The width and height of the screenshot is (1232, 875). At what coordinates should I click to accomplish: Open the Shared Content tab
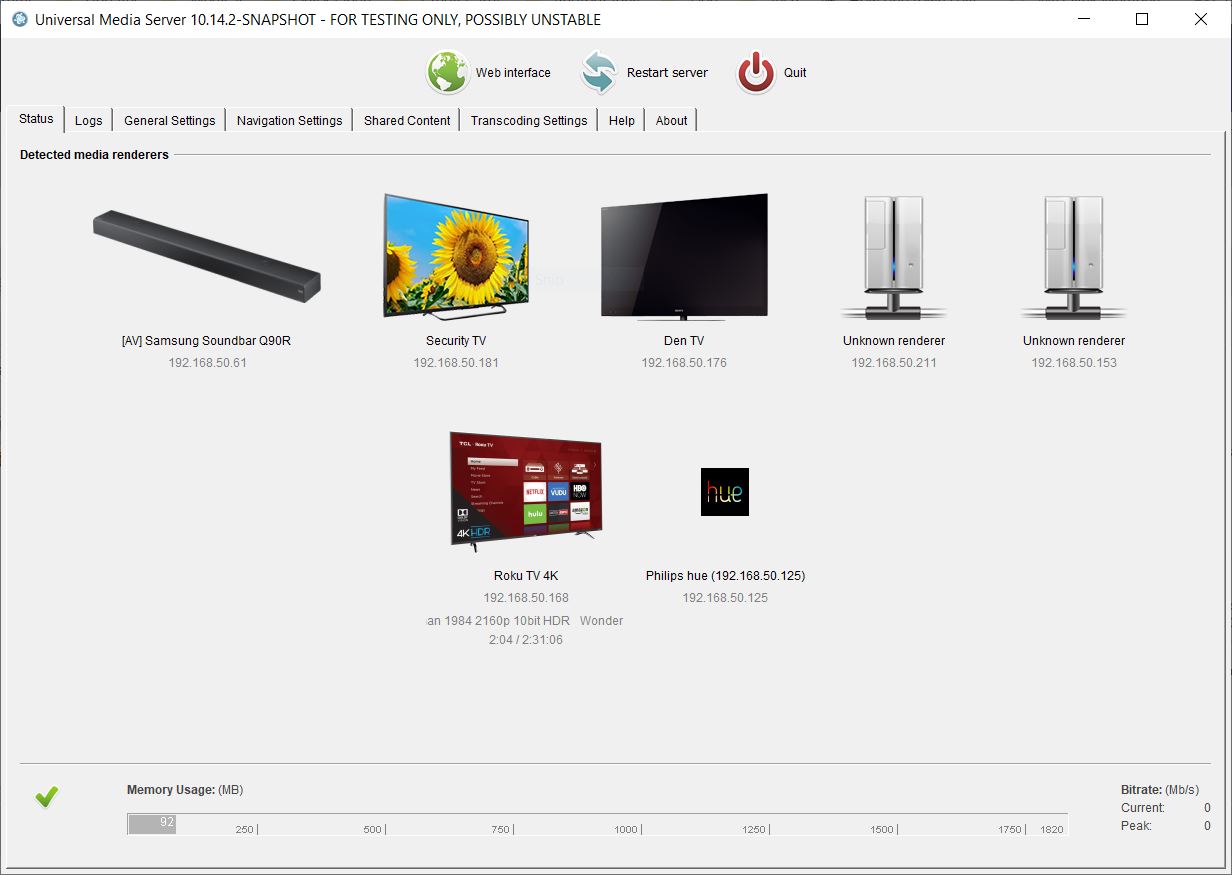407,120
